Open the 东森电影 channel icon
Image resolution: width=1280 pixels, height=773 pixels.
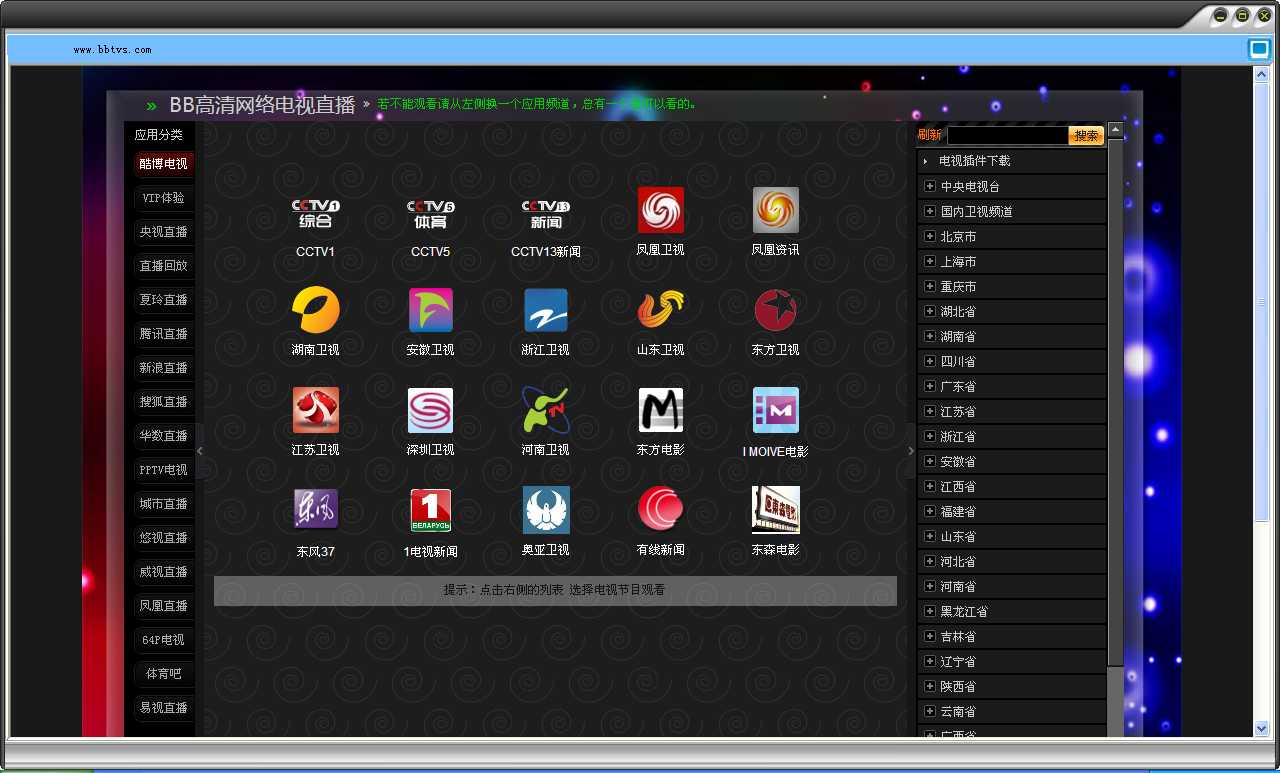tap(776, 510)
